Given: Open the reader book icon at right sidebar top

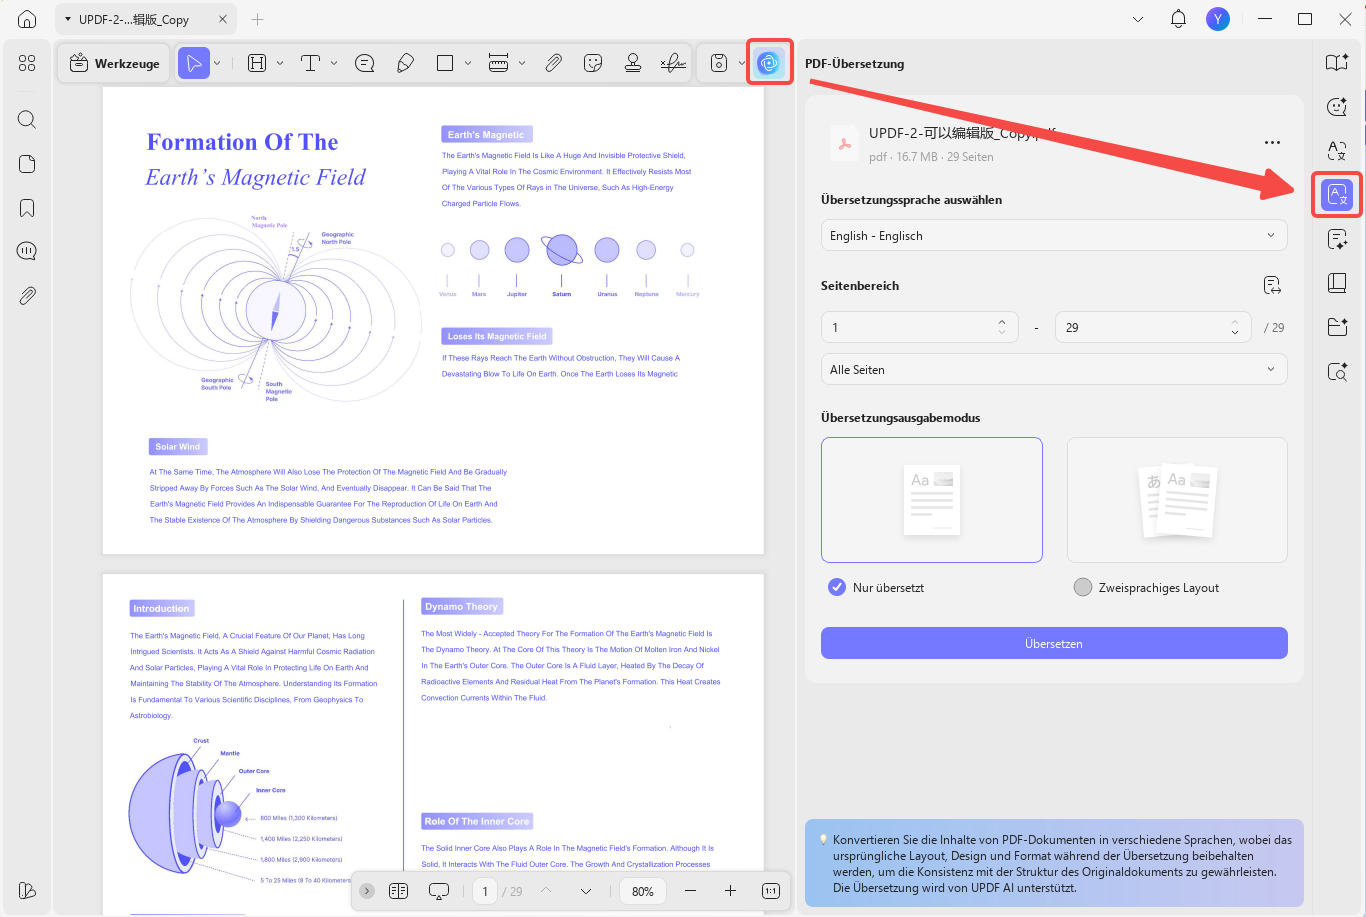Looking at the screenshot, I should pyautogui.click(x=1337, y=62).
